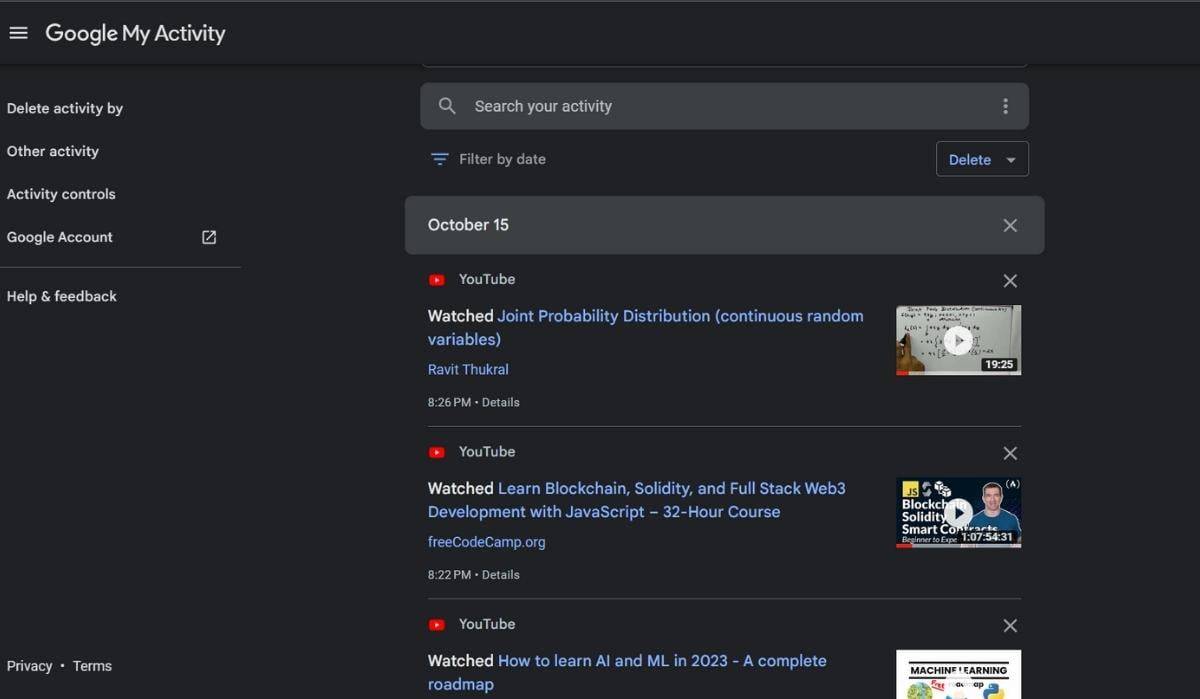Open Details for the 8:26 PM item
This screenshot has height=699, width=1200.
501,402
